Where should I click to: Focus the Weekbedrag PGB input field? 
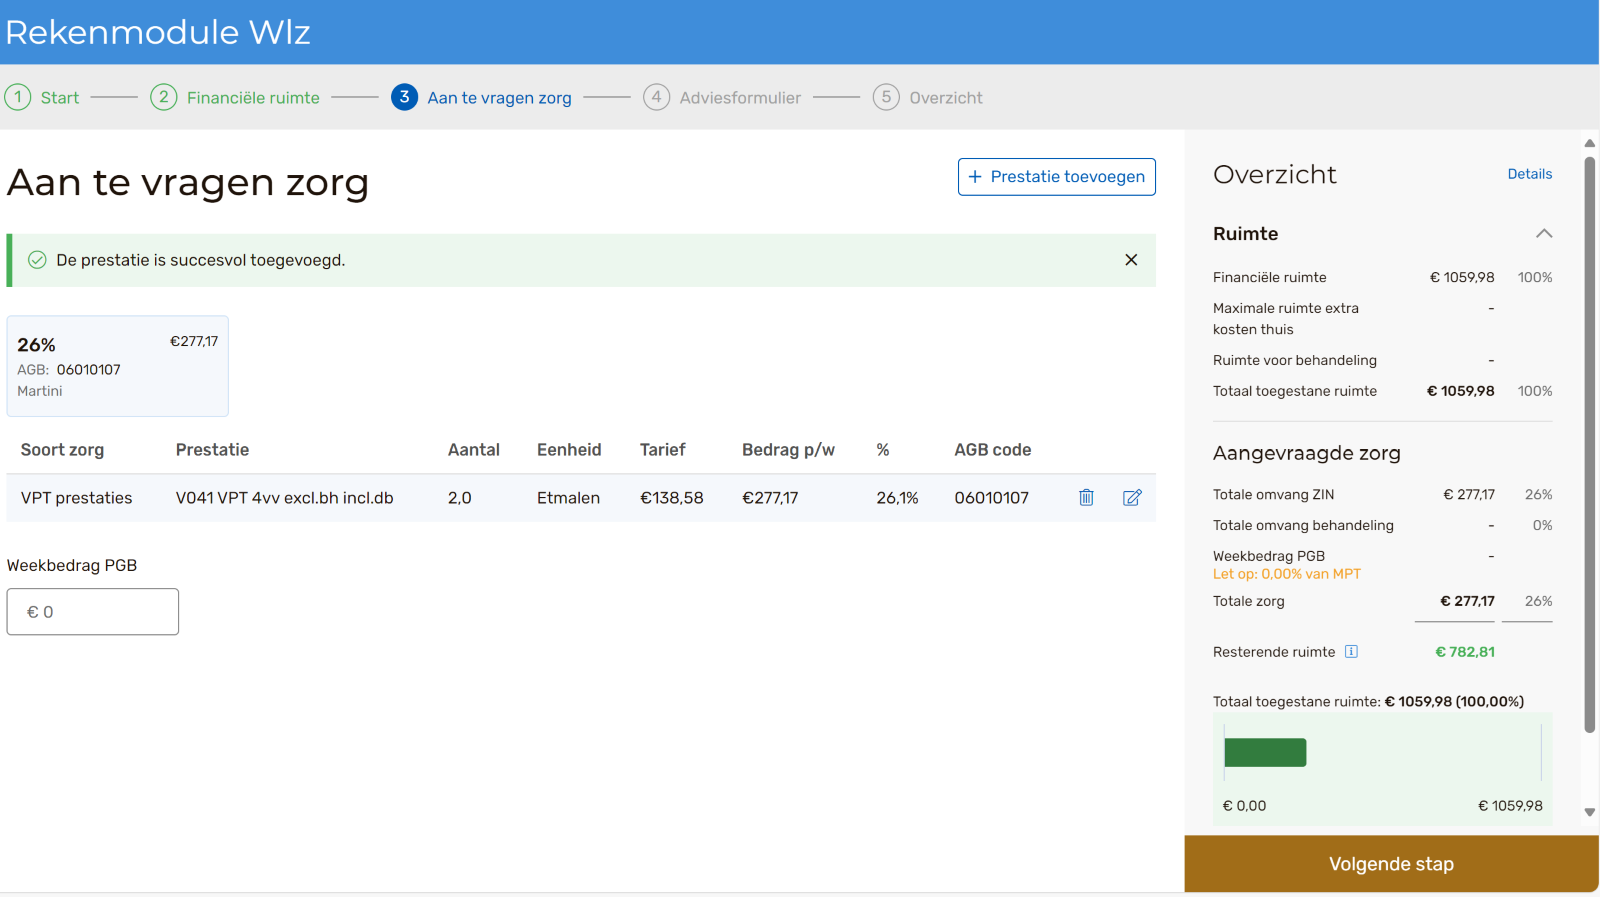point(93,612)
